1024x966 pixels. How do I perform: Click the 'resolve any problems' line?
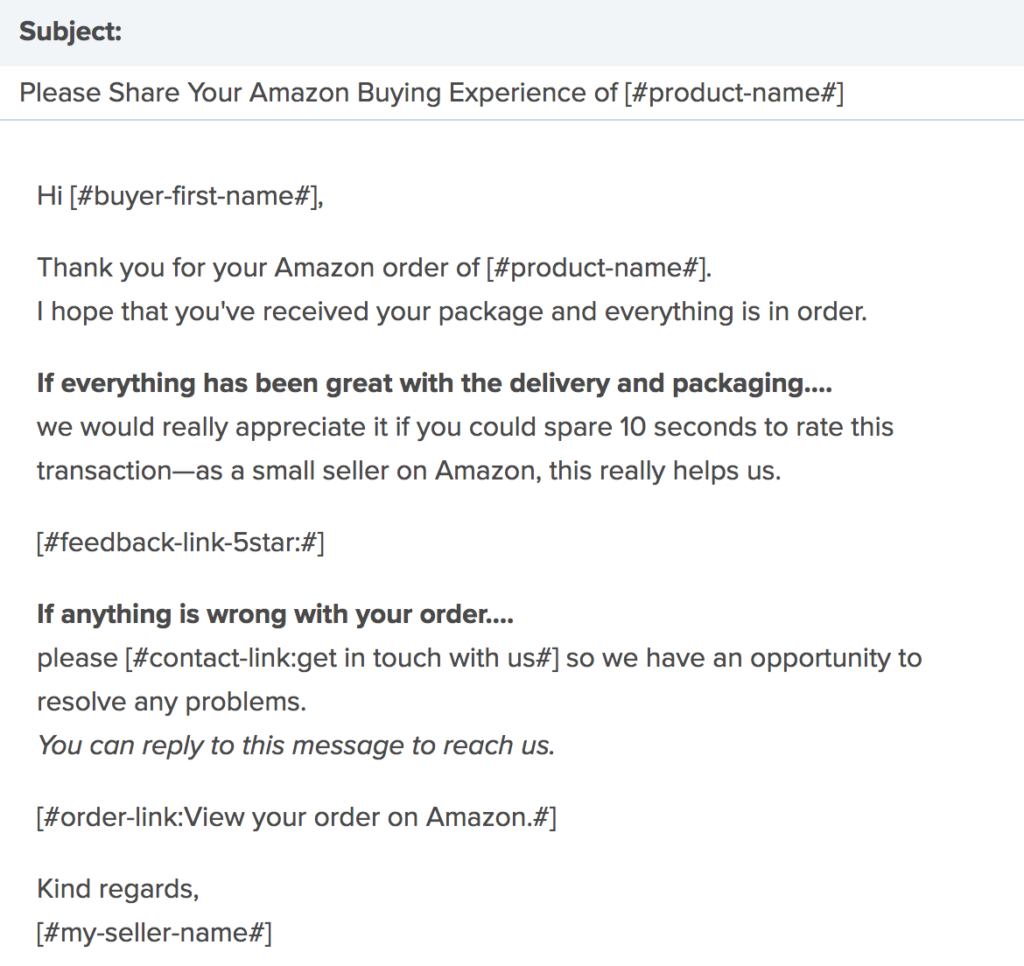click(x=171, y=701)
